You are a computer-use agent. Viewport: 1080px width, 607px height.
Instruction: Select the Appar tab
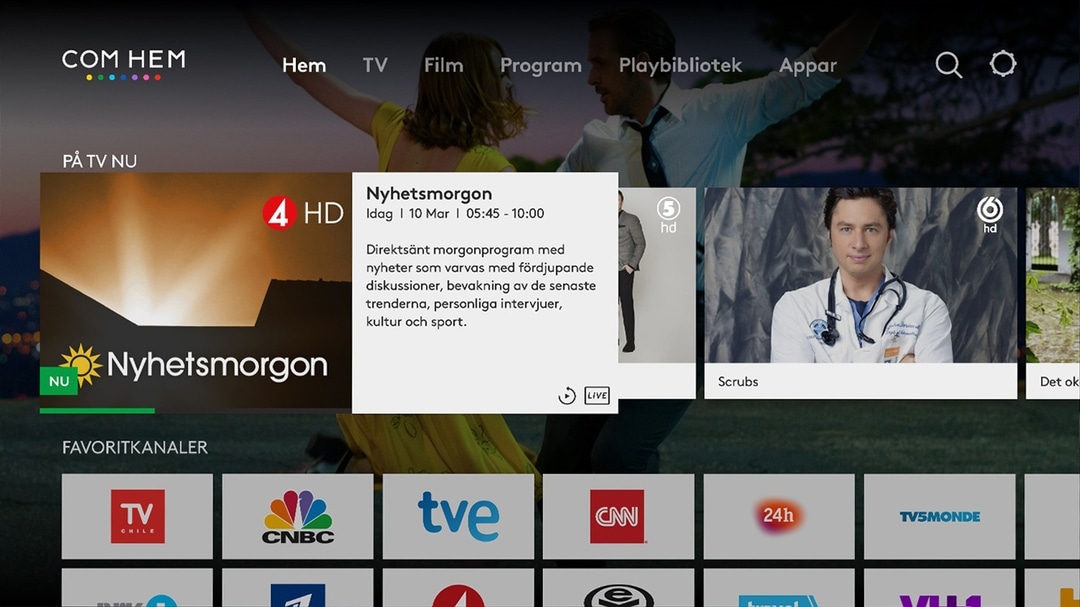point(808,66)
